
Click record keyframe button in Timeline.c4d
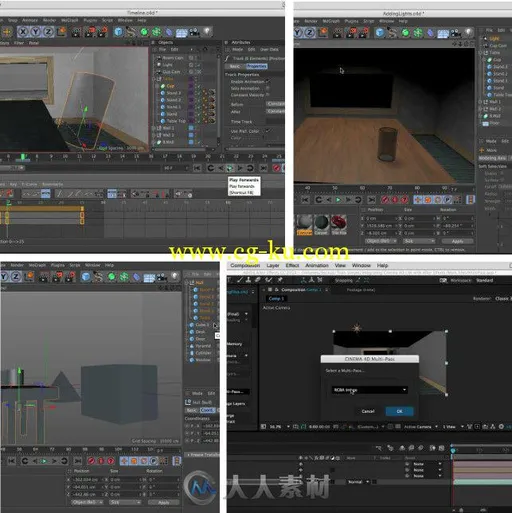(276, 168)
